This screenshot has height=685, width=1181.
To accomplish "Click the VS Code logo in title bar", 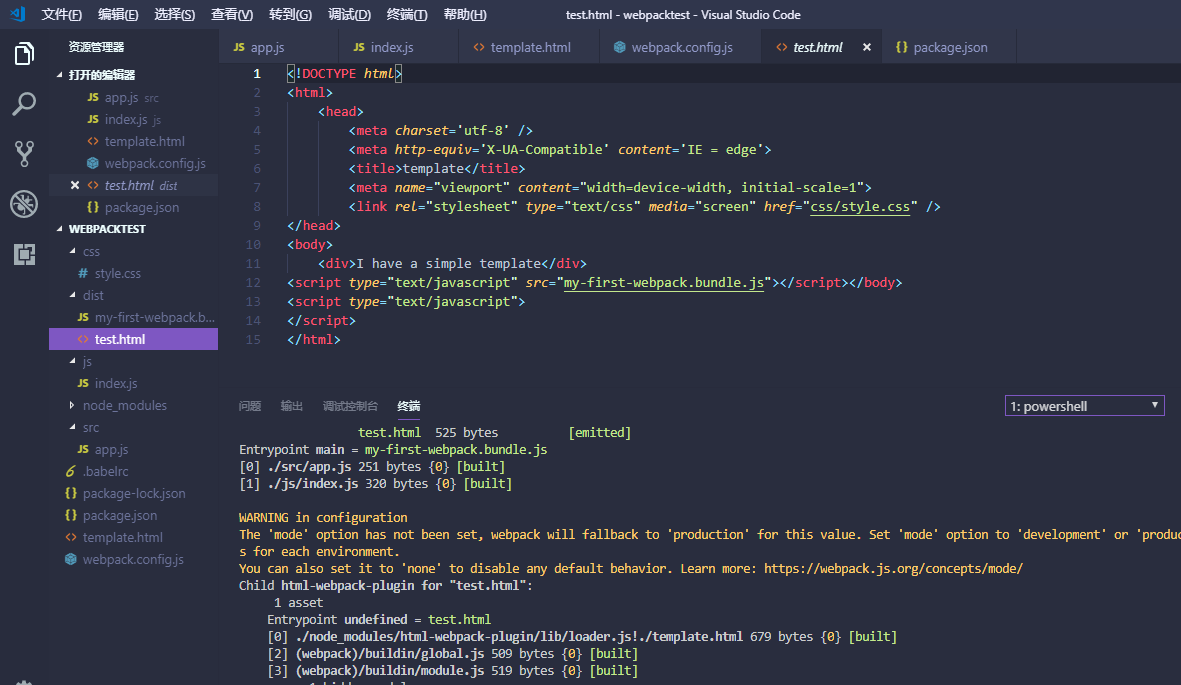I will (x=17, y=14).
